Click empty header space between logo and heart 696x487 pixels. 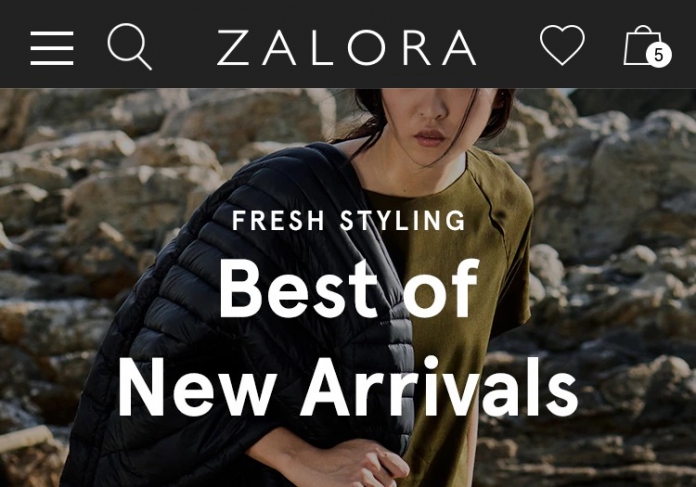(508, 47)
